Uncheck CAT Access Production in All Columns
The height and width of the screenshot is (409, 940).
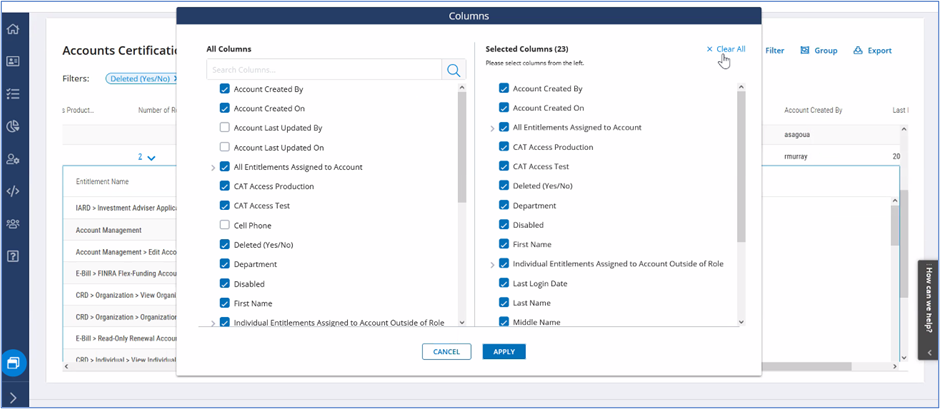225,186
